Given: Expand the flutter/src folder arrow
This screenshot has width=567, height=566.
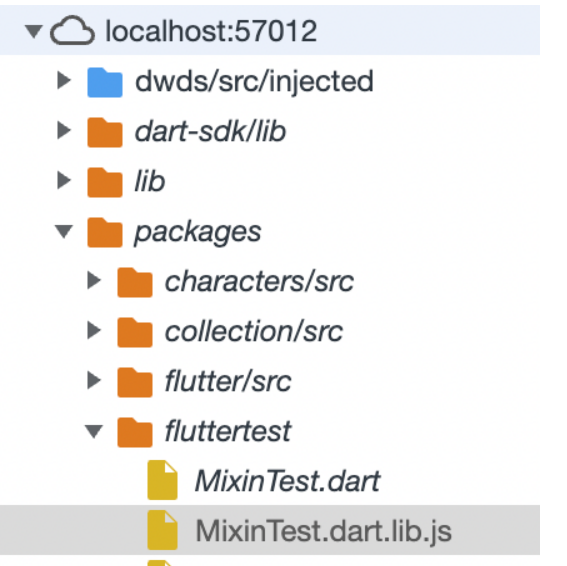Looking at the screenshot, I should click(94, 380).
